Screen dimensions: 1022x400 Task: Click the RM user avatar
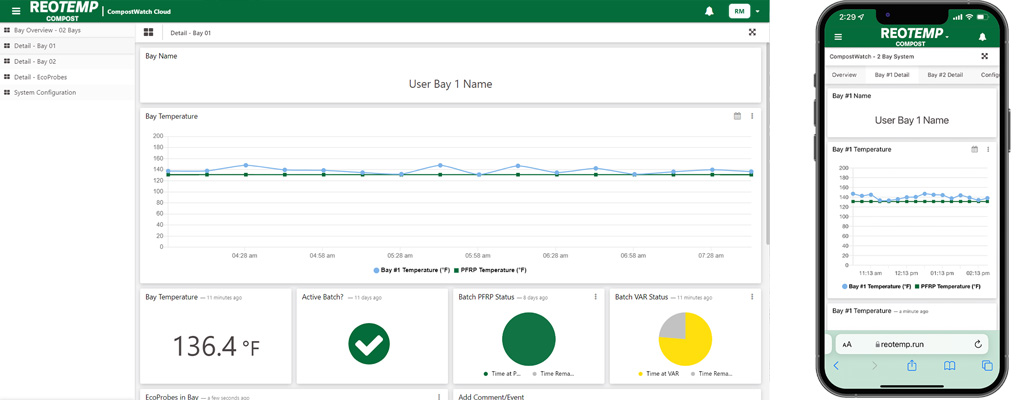pyautogui.click(x=739, y=11)
